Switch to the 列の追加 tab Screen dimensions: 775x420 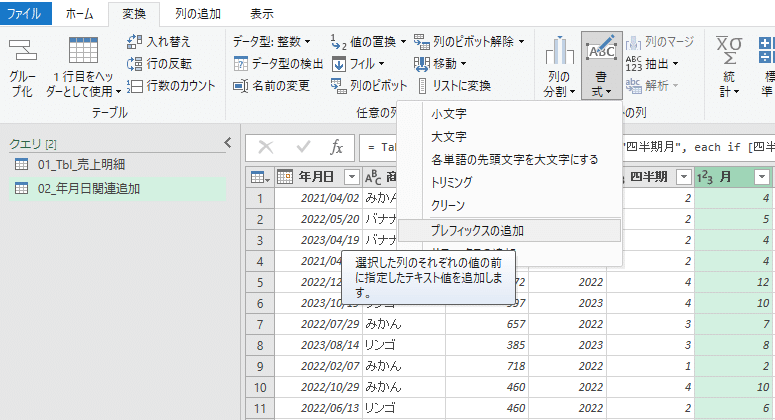point(198,13)
